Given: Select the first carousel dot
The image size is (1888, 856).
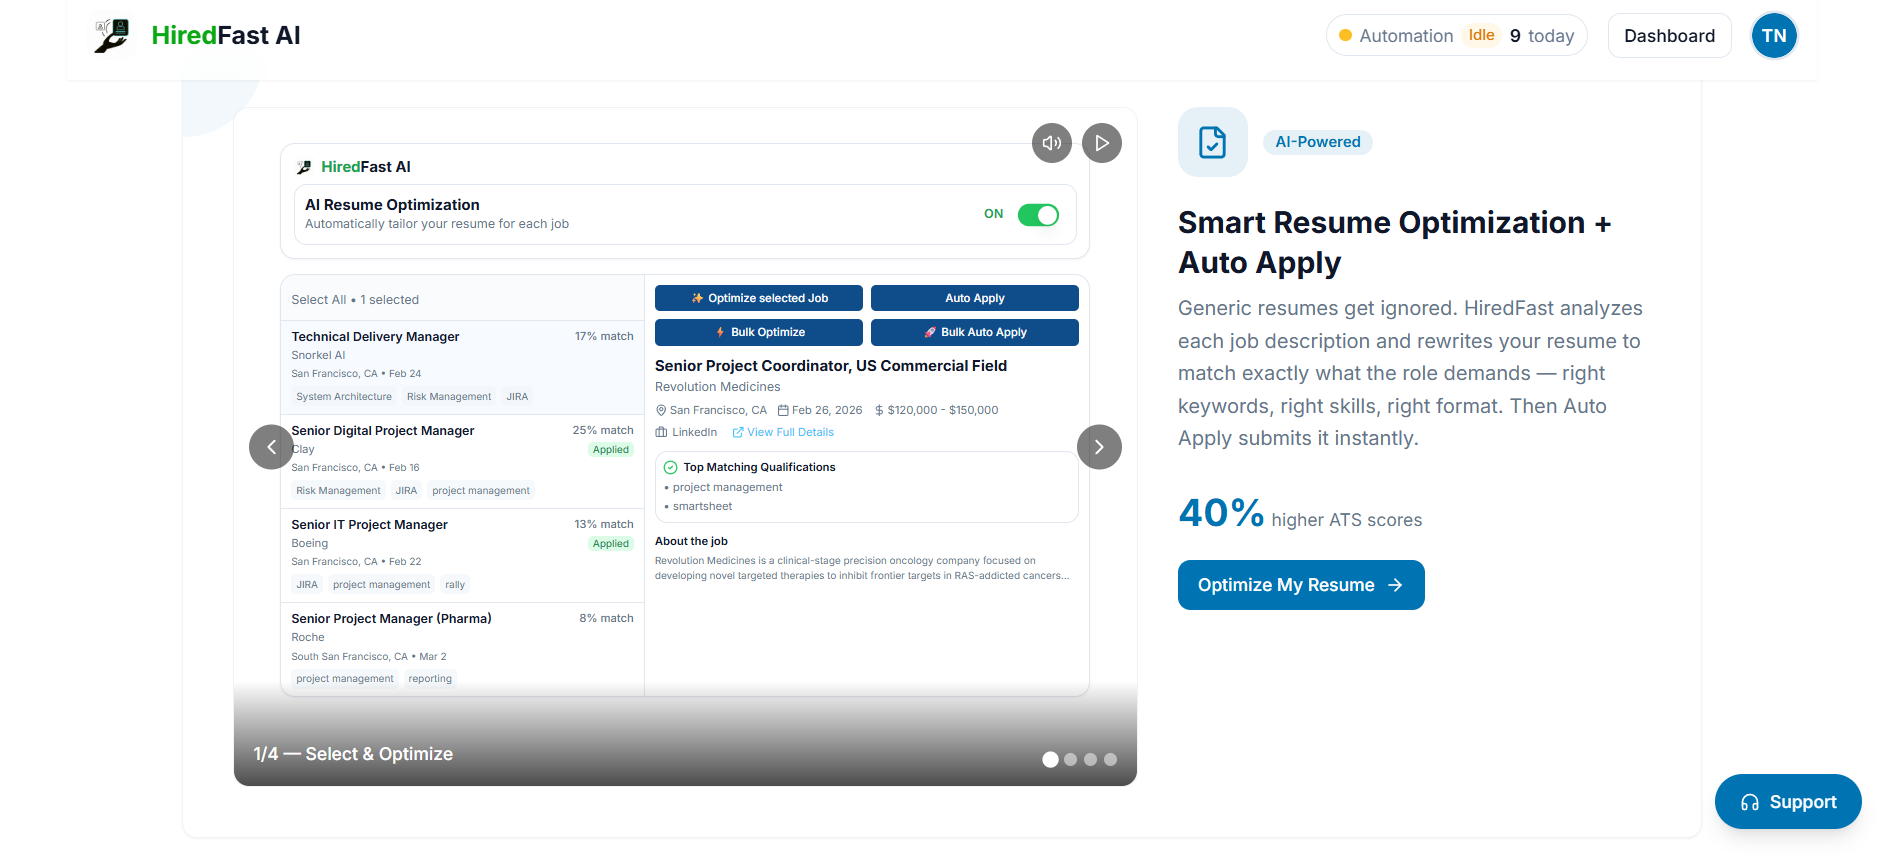Looking at the screenshot, I should [x=1050, y=760].
